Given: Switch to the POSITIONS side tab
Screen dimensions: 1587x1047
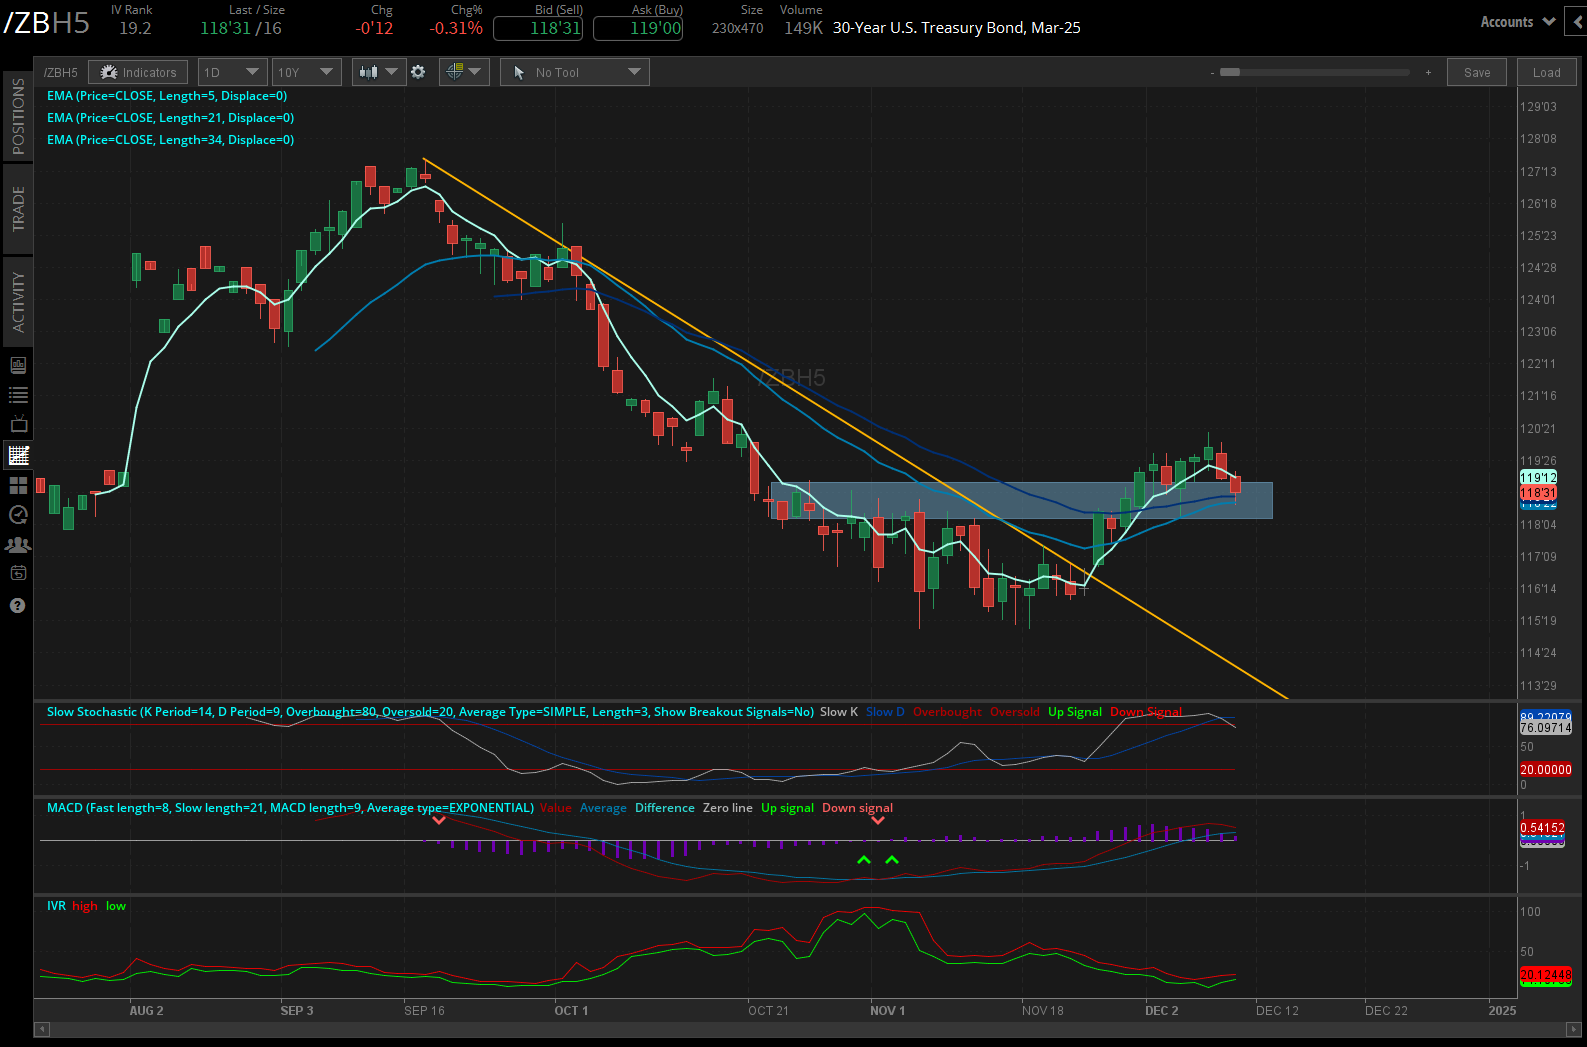Looking at the screenshot, I should (x=18, y=117).
